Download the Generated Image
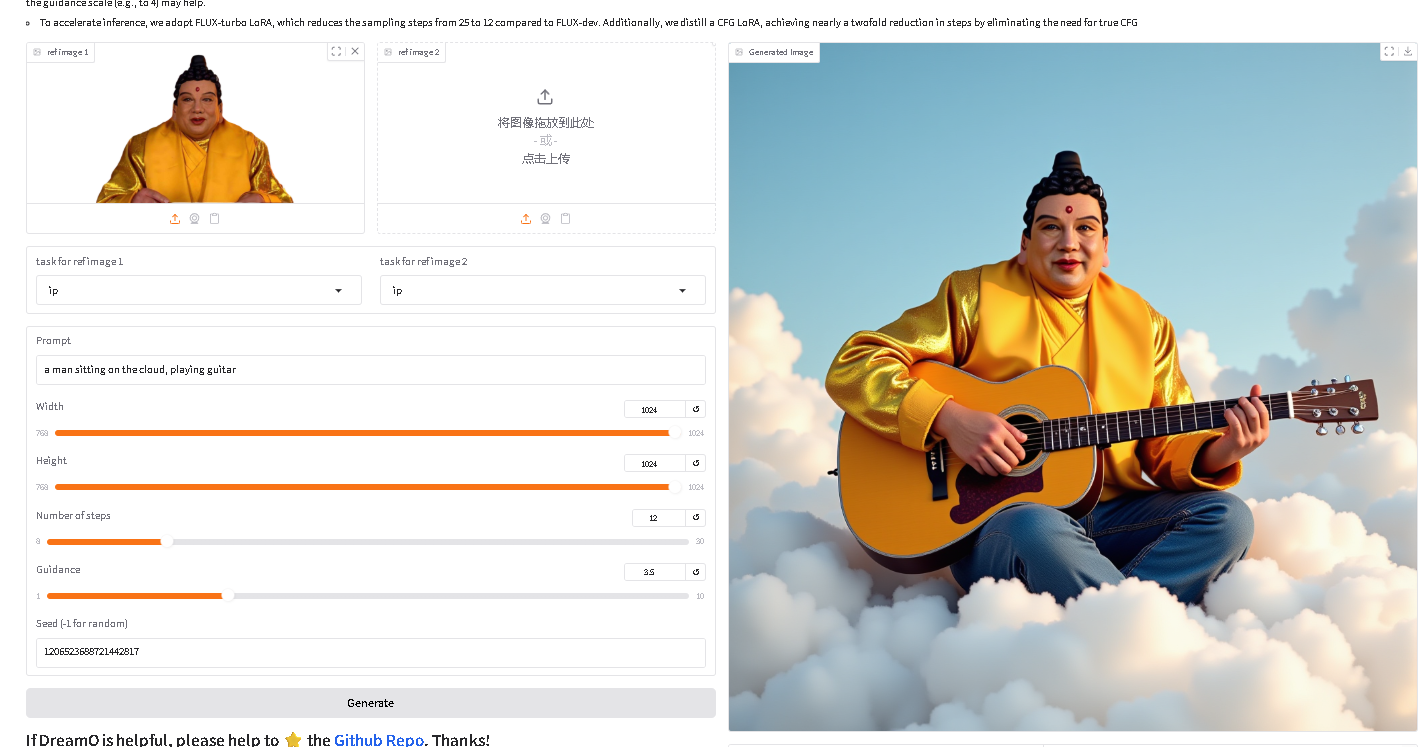The width and height of the screenshot is (1427, 747). pyautogui.click(x=1408, y=51)
